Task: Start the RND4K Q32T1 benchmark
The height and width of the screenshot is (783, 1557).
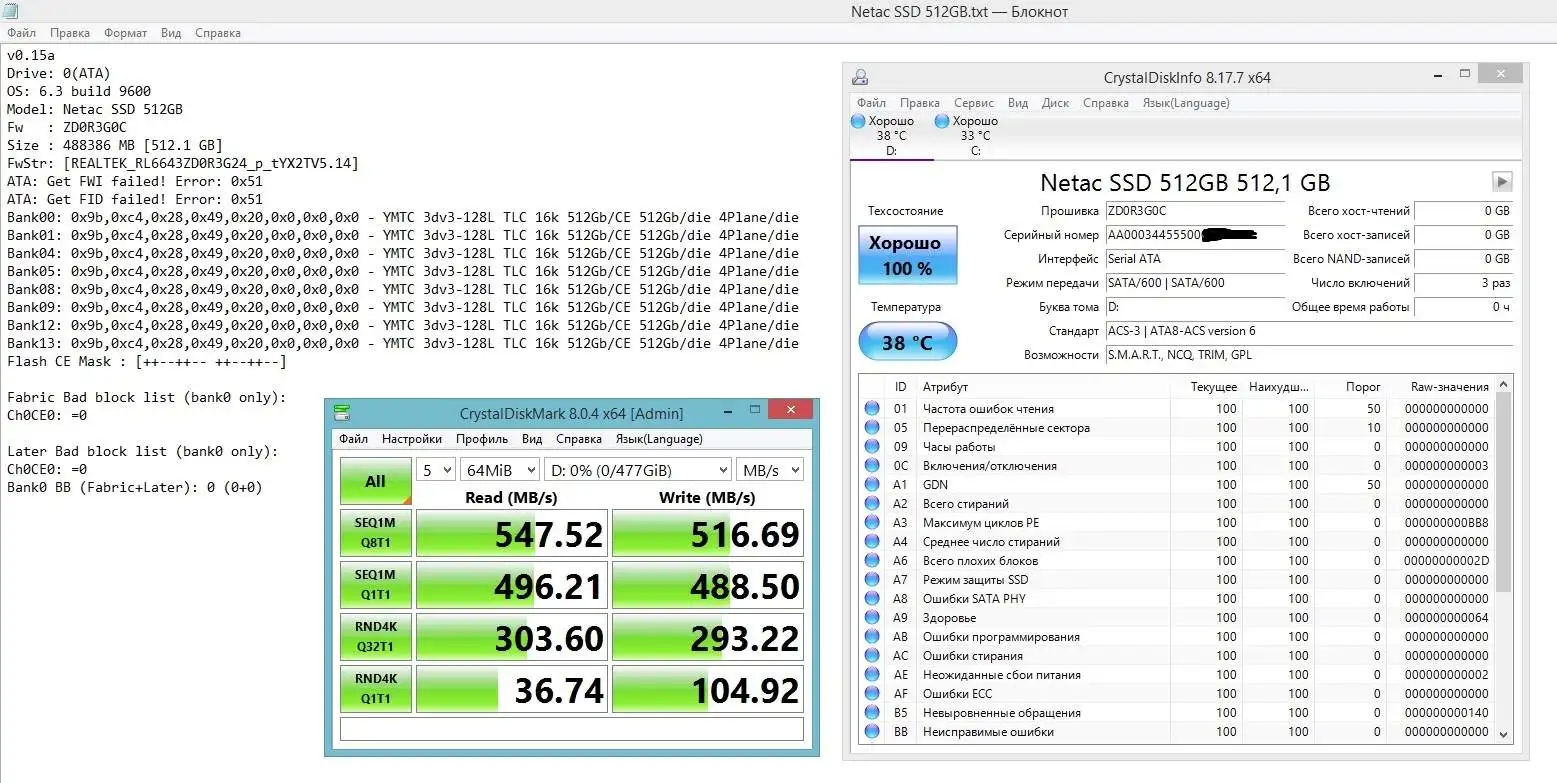Action: (x=375, y=637)
